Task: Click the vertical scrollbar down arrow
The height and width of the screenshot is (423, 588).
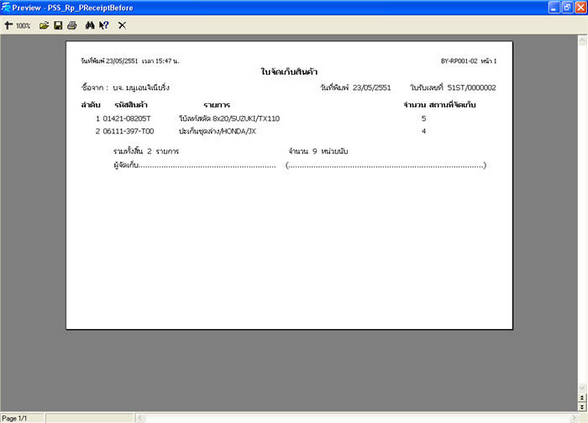Action: [582, 388]
